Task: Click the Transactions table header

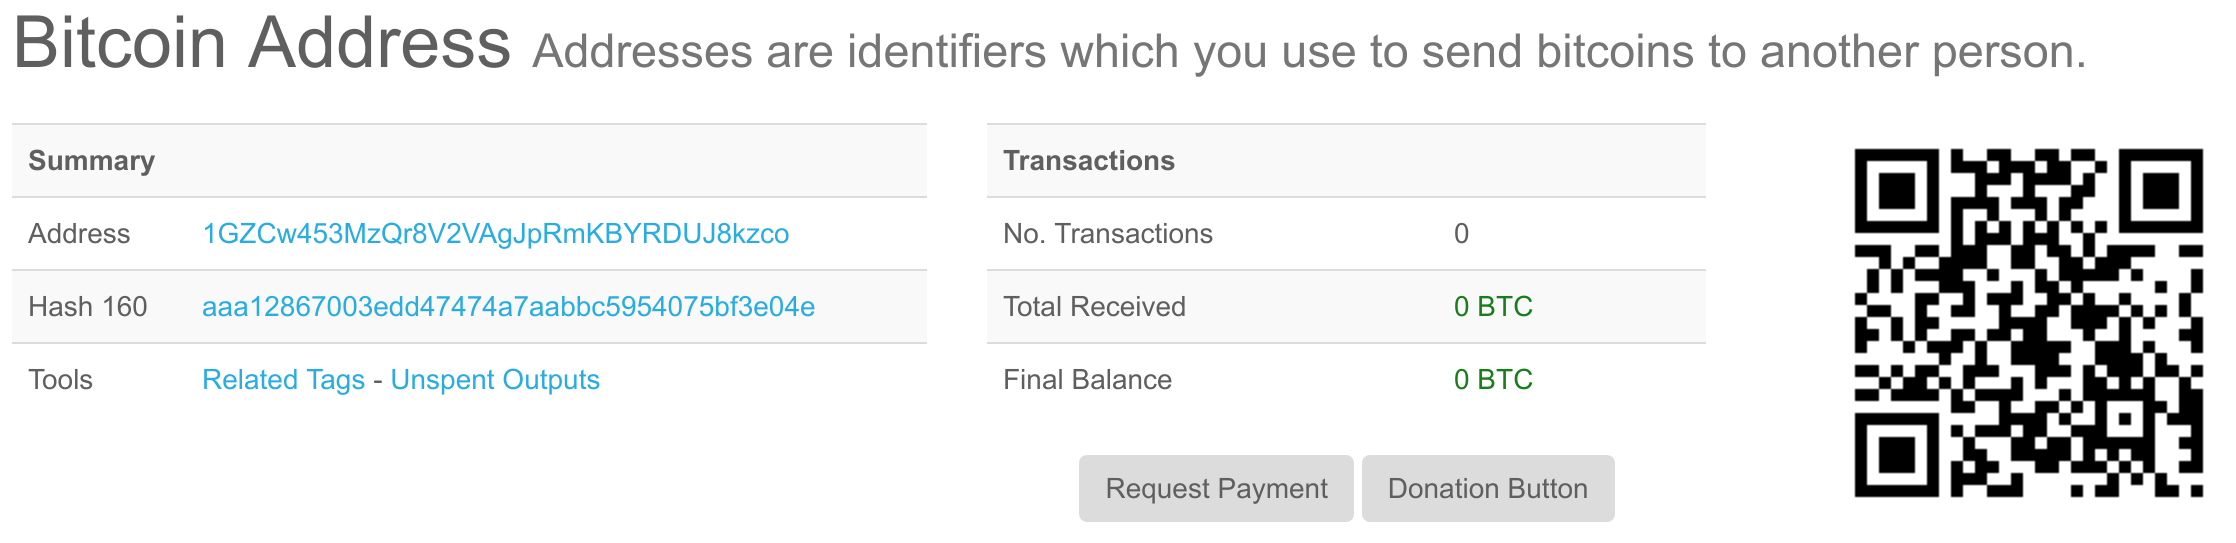Action: coord(1088,161)
